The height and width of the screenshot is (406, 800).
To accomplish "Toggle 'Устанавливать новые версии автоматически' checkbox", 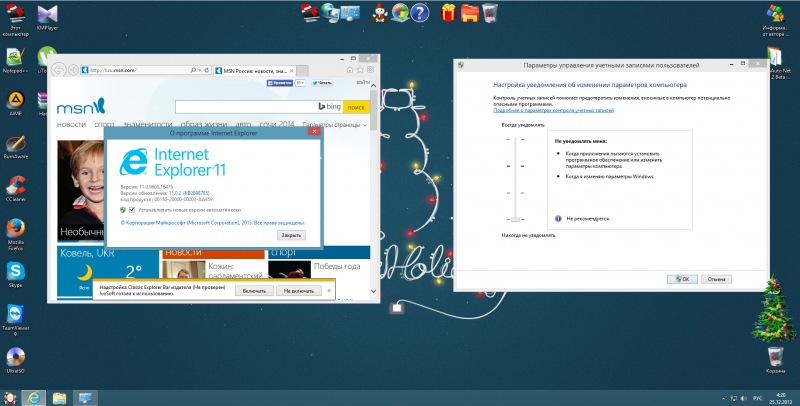I will pos(132,210).
